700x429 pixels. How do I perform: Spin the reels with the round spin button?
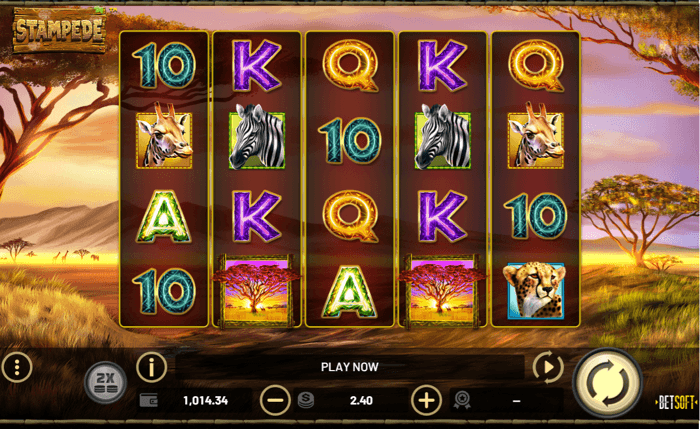click(607, 383)
